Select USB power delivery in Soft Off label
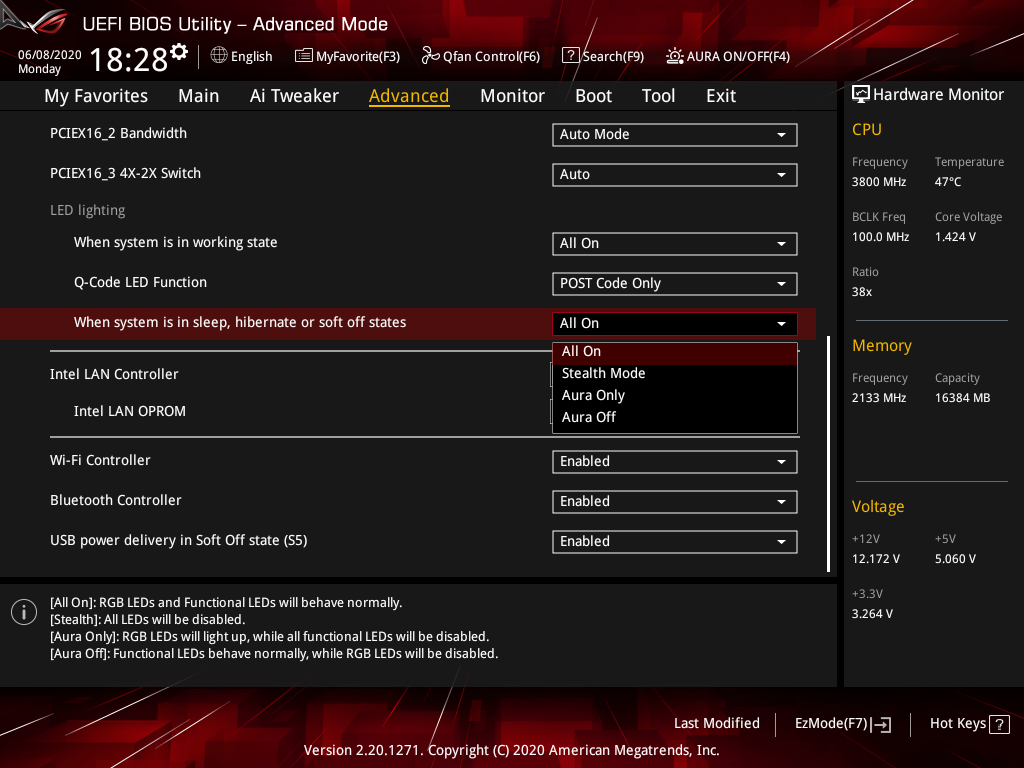 (x=178, y=541)
